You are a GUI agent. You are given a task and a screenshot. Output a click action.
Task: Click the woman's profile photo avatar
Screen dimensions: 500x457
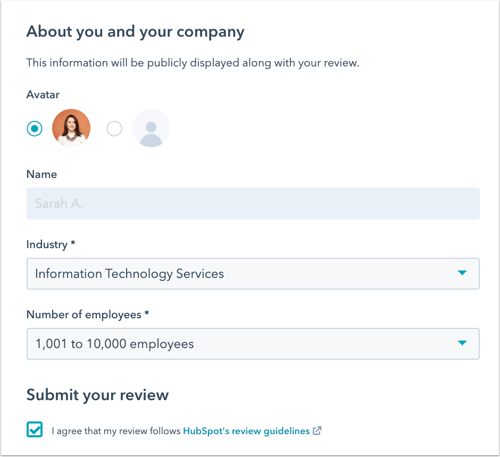71,128
